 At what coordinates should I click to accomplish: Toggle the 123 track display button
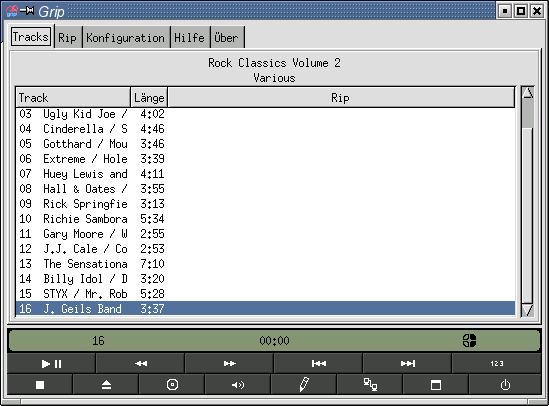[x=496, y=363]
